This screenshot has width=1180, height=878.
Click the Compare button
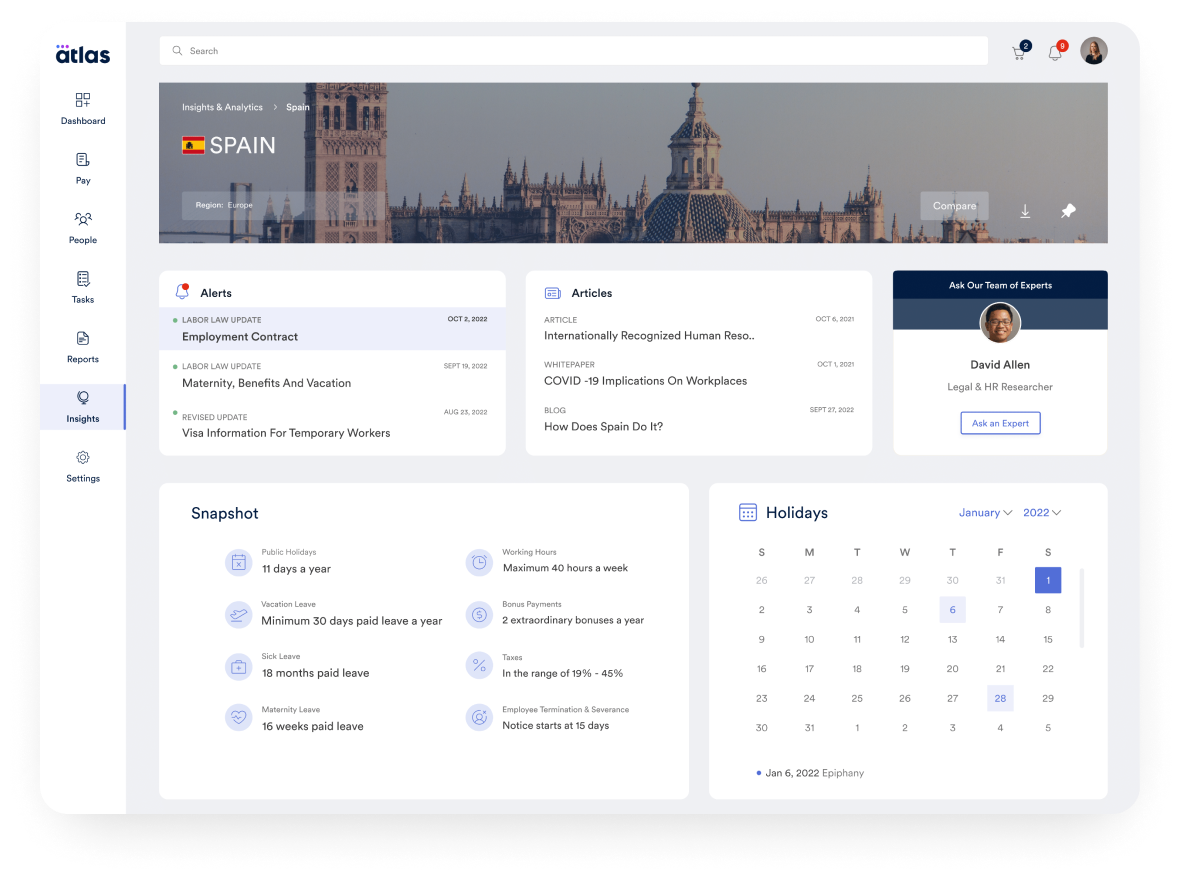pos(954,206)
